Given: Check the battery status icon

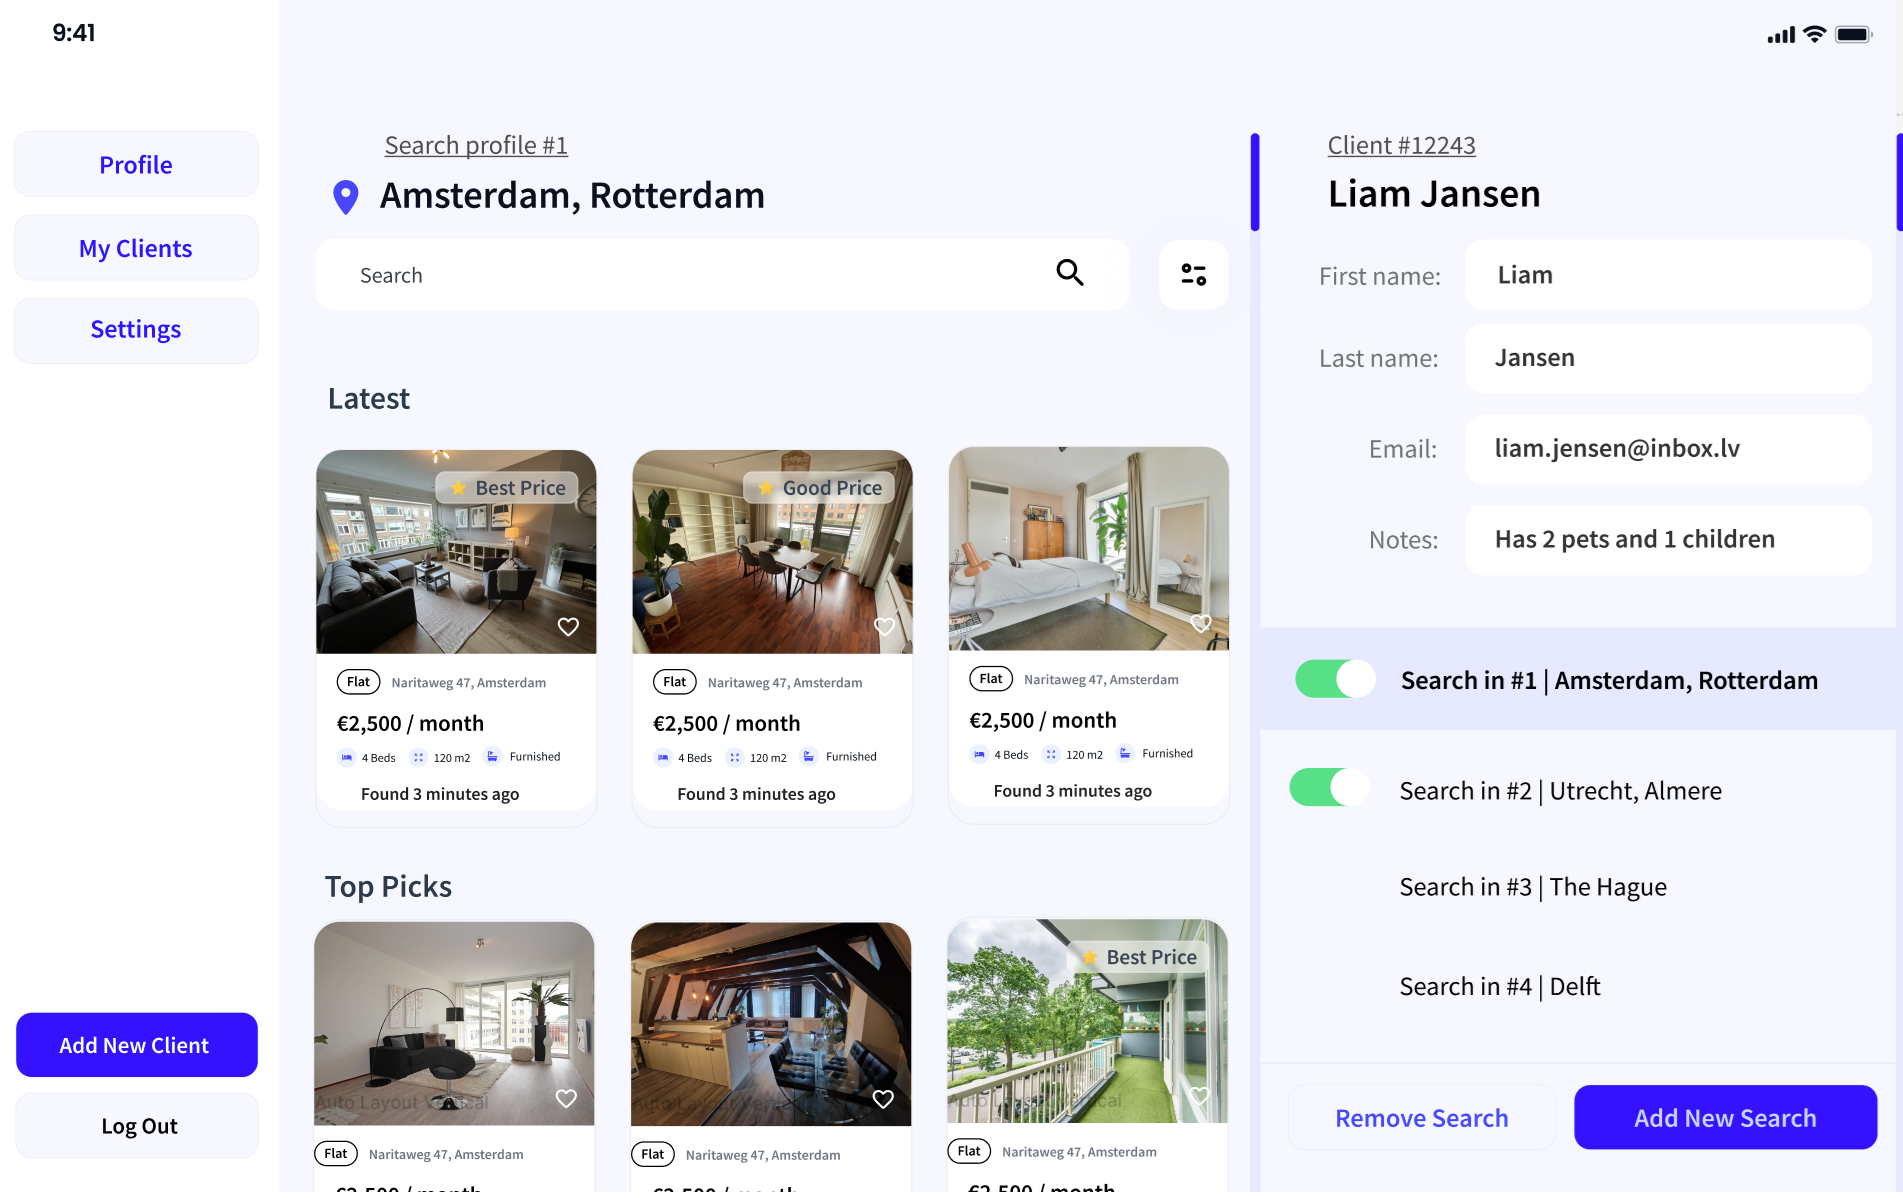Looking at the screenshot, I should [1853, 34].
